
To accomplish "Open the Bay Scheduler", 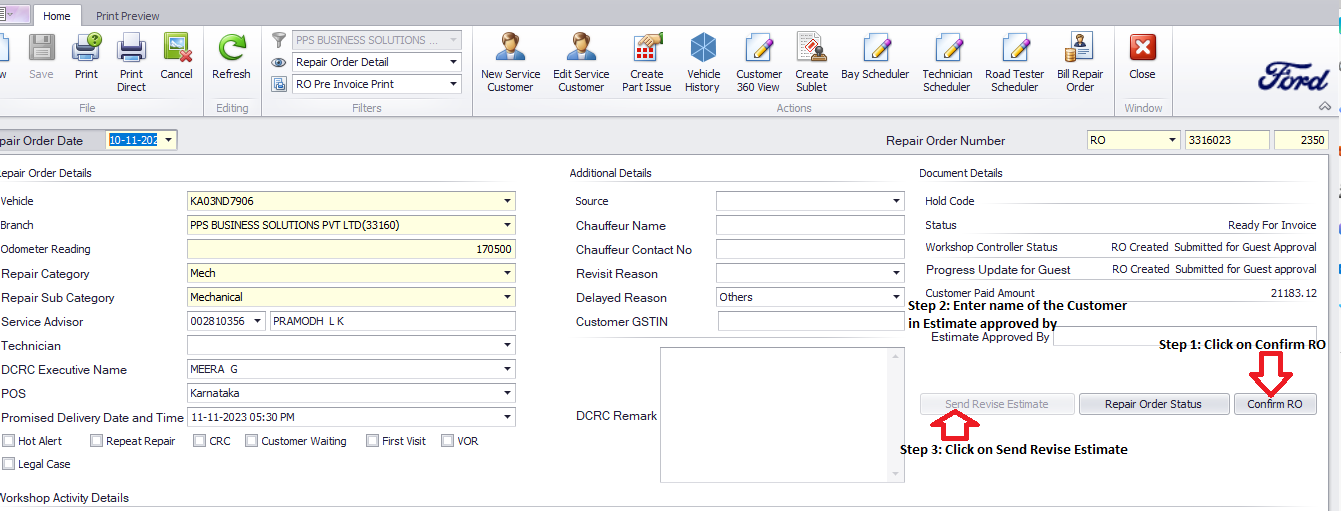I will pos(876,56).
